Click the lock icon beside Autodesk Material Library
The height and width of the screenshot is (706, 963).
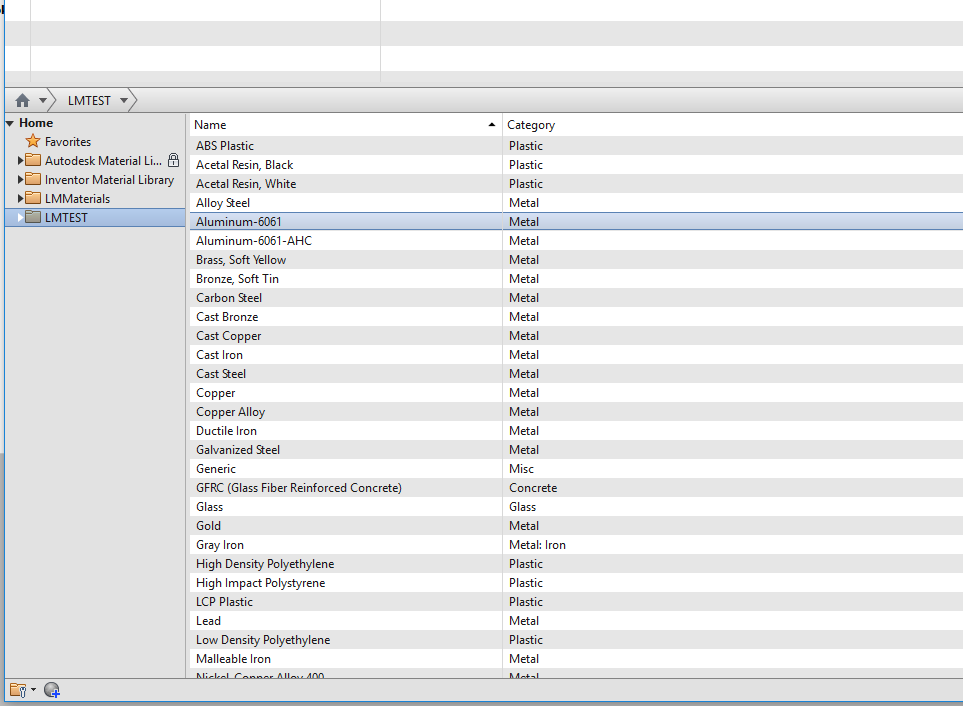[174, 160]
